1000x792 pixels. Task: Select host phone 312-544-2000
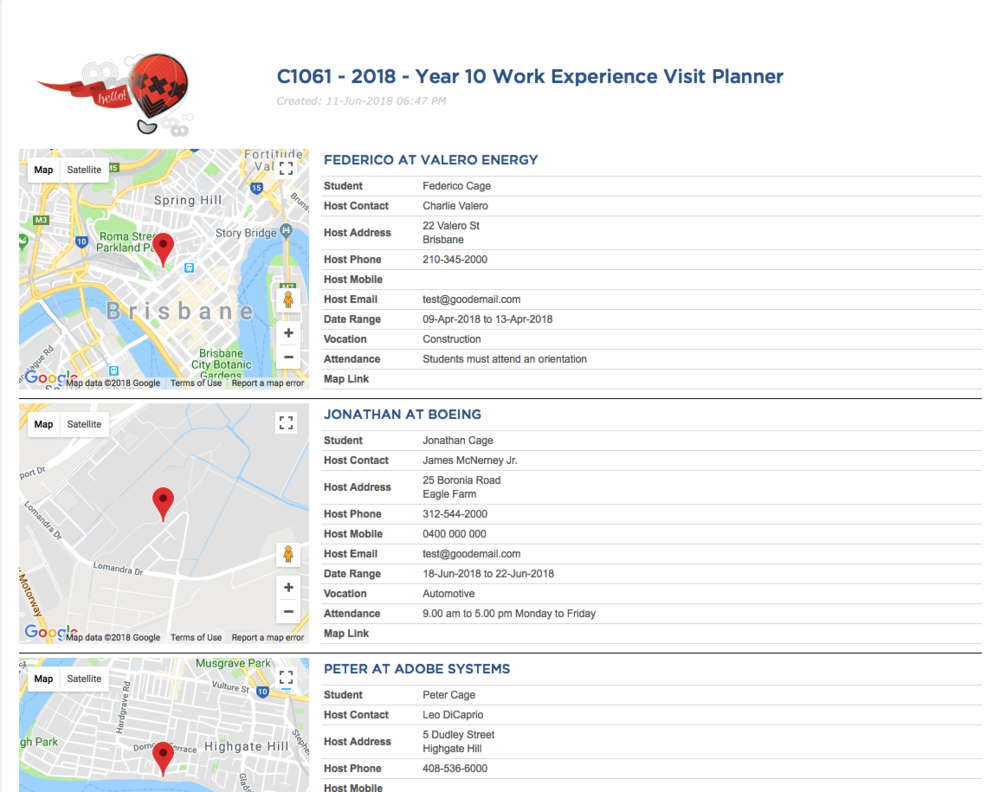coord(455,514)
